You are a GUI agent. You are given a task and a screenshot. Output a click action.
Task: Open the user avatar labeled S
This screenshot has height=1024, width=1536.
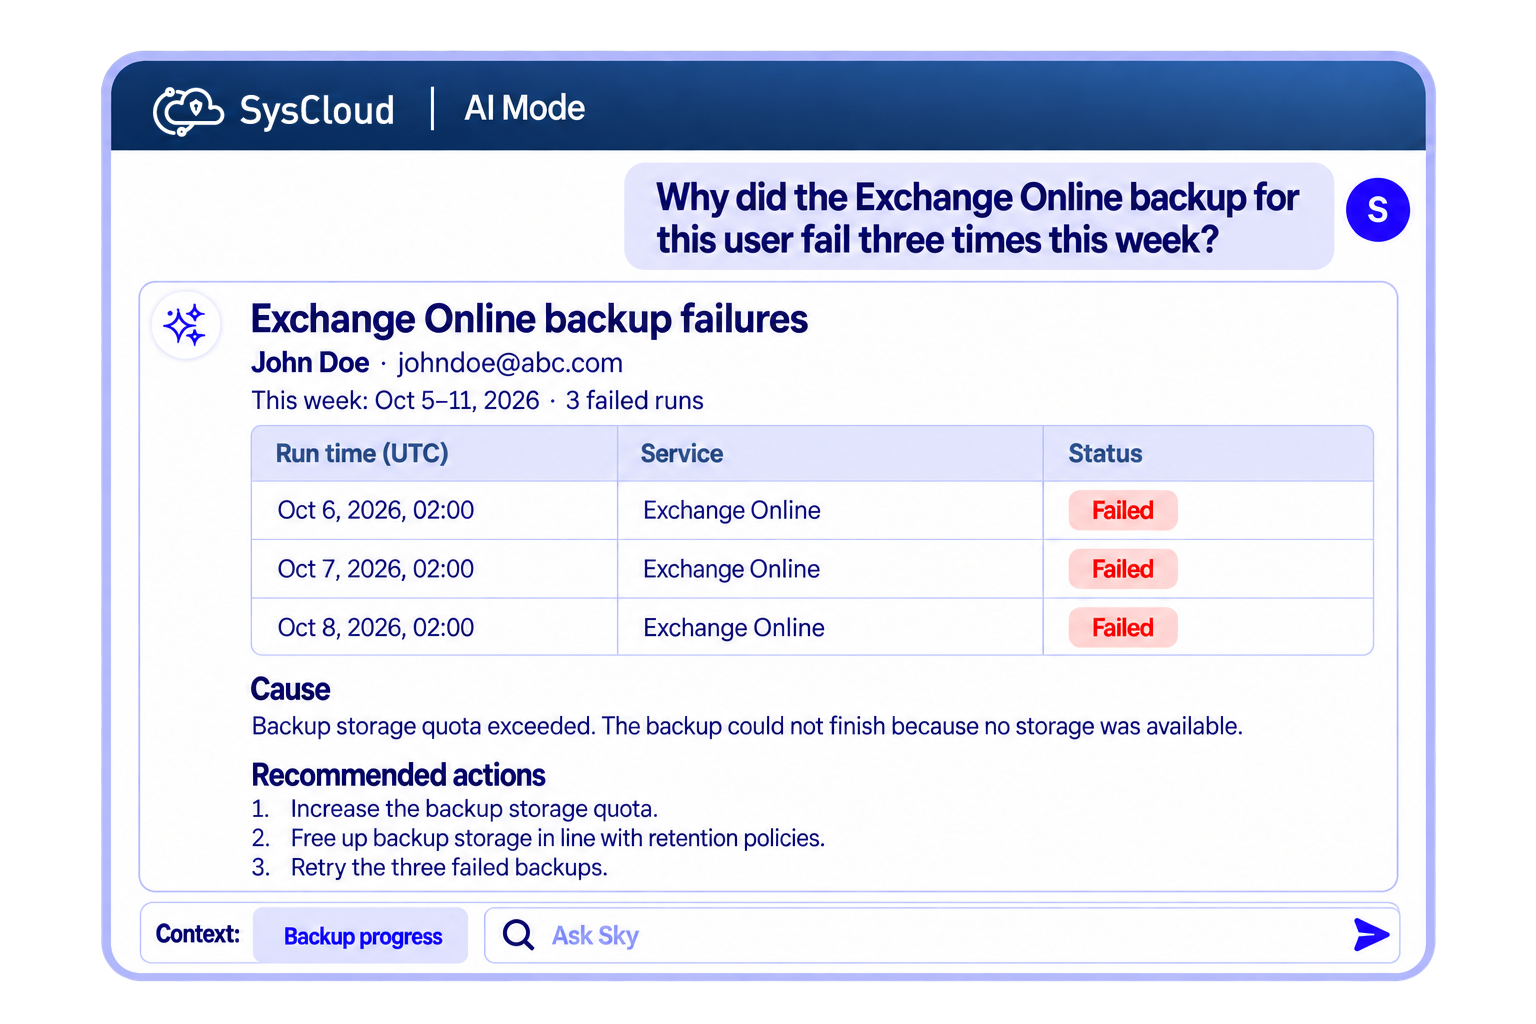coord(1377,210)
